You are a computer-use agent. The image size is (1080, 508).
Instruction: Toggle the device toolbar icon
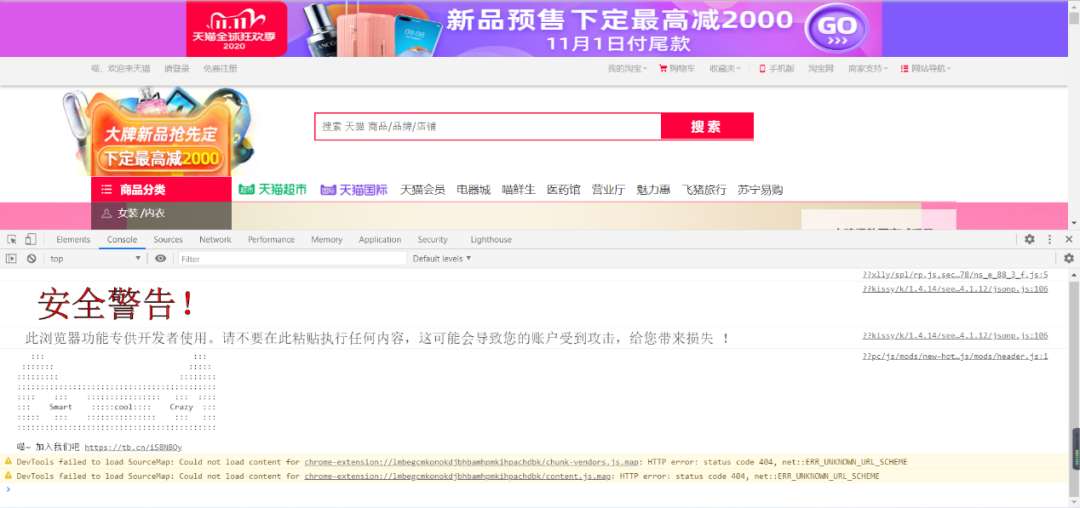pyautogui.click(x=30, y=240)
